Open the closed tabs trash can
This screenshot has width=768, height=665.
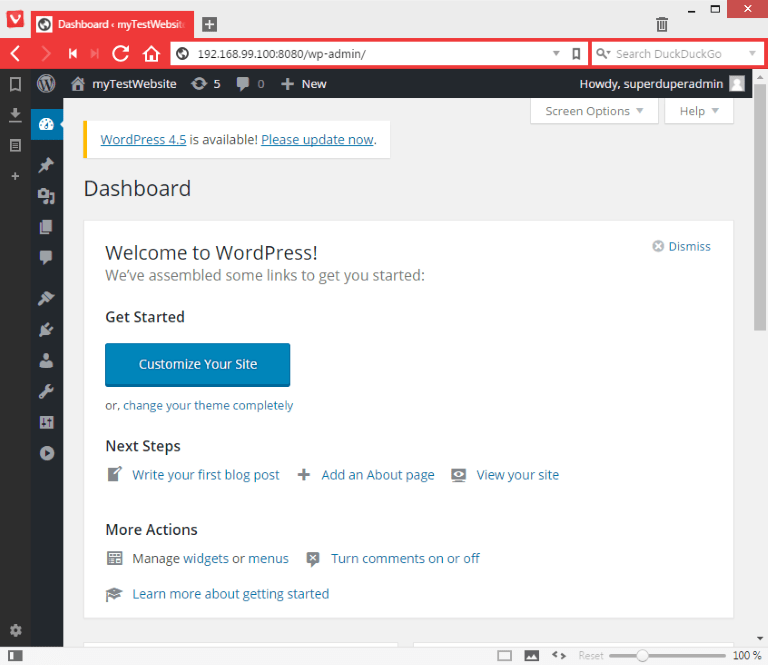pyautogui.click(x=662, y=24)
